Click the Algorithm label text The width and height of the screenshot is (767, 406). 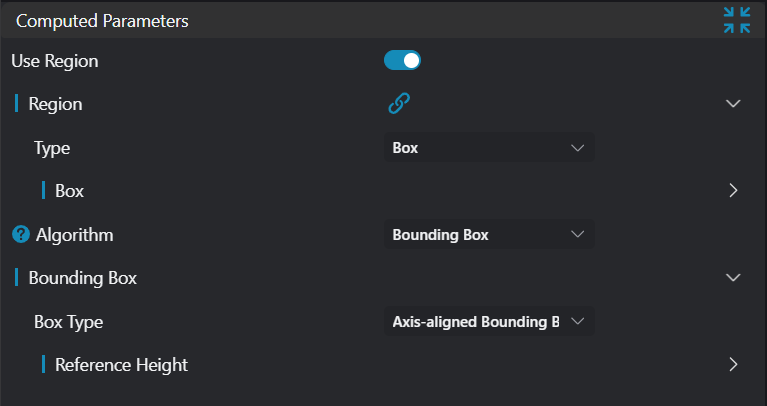[74, 235]
